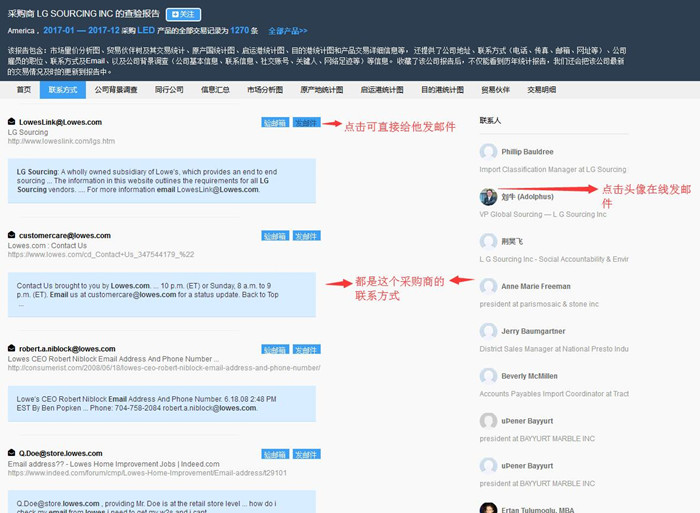Click 刘牛 (Adolphus) profile photo
Viewport: 700px width, 513px height.
488,196
